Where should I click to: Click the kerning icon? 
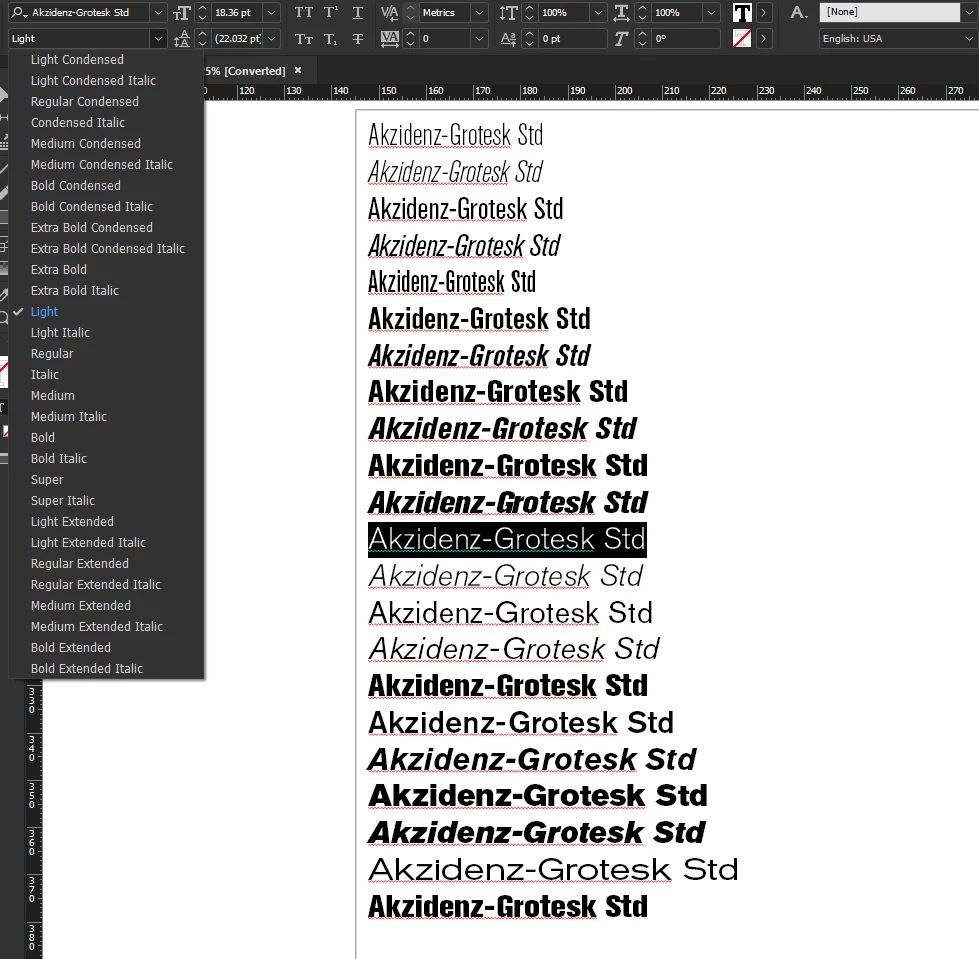389,12
